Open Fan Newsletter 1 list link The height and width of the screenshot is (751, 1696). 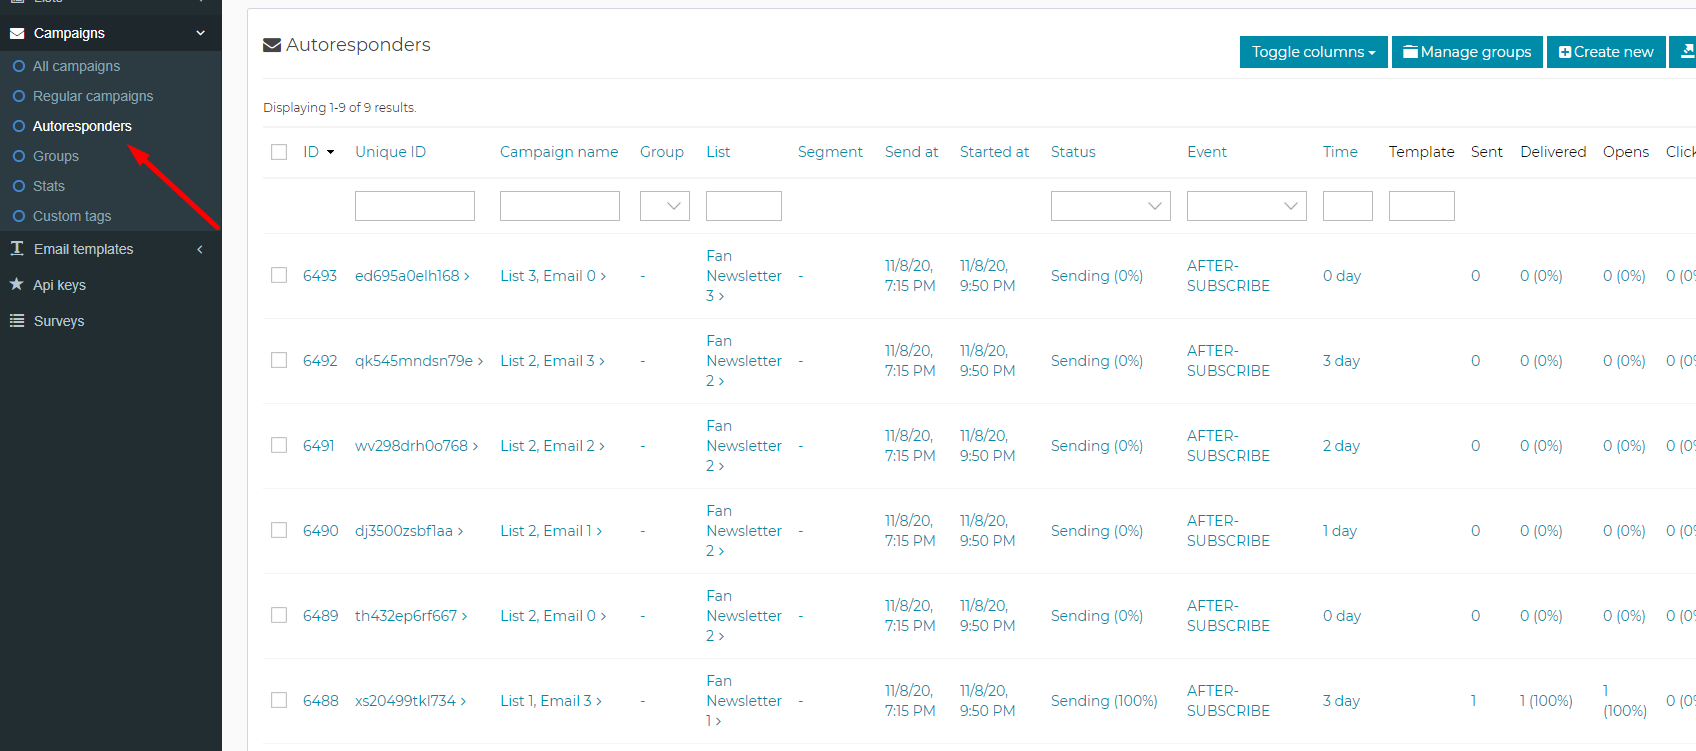point(744,700)
